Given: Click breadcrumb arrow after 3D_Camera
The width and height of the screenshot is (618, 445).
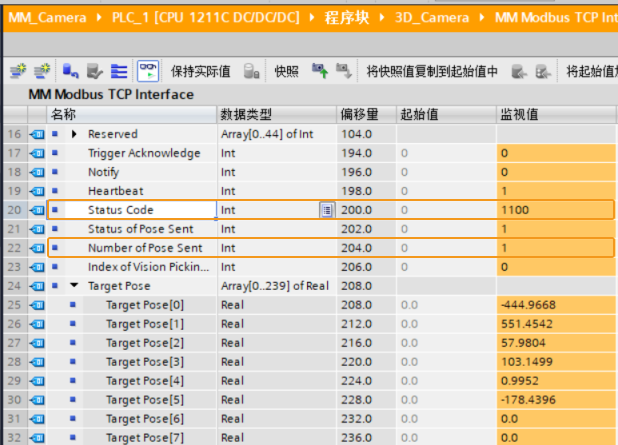Looking at the screenshot, I should point(482,18).
